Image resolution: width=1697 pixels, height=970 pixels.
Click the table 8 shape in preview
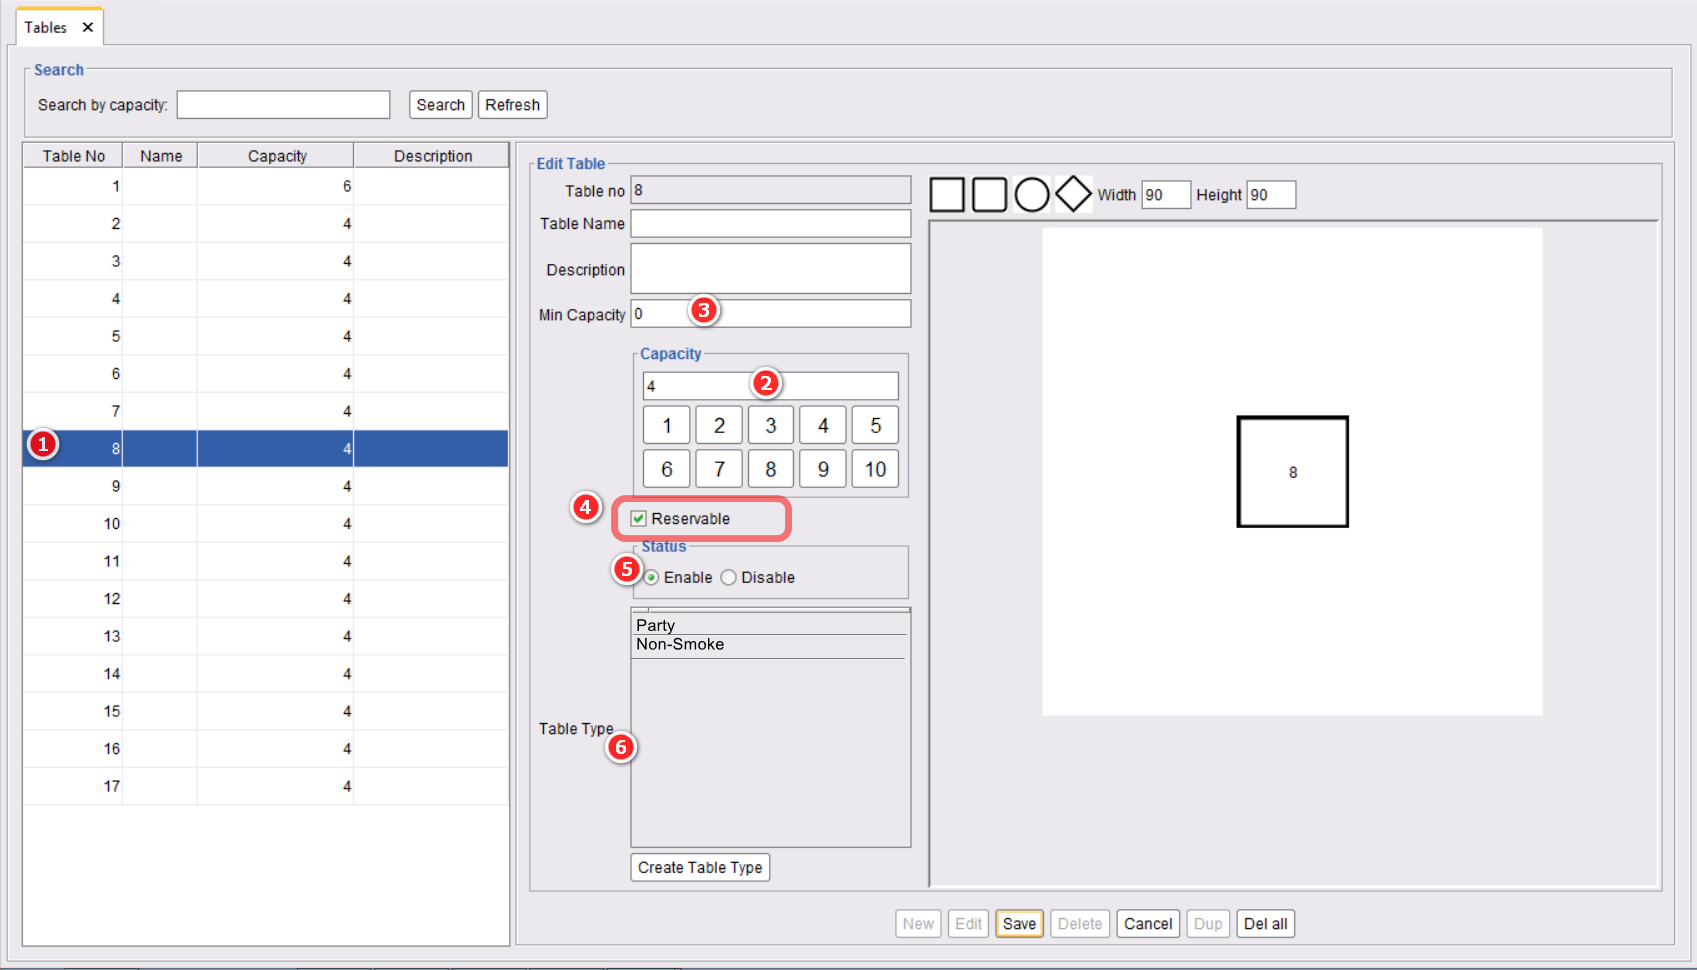tap(1293, 472)
